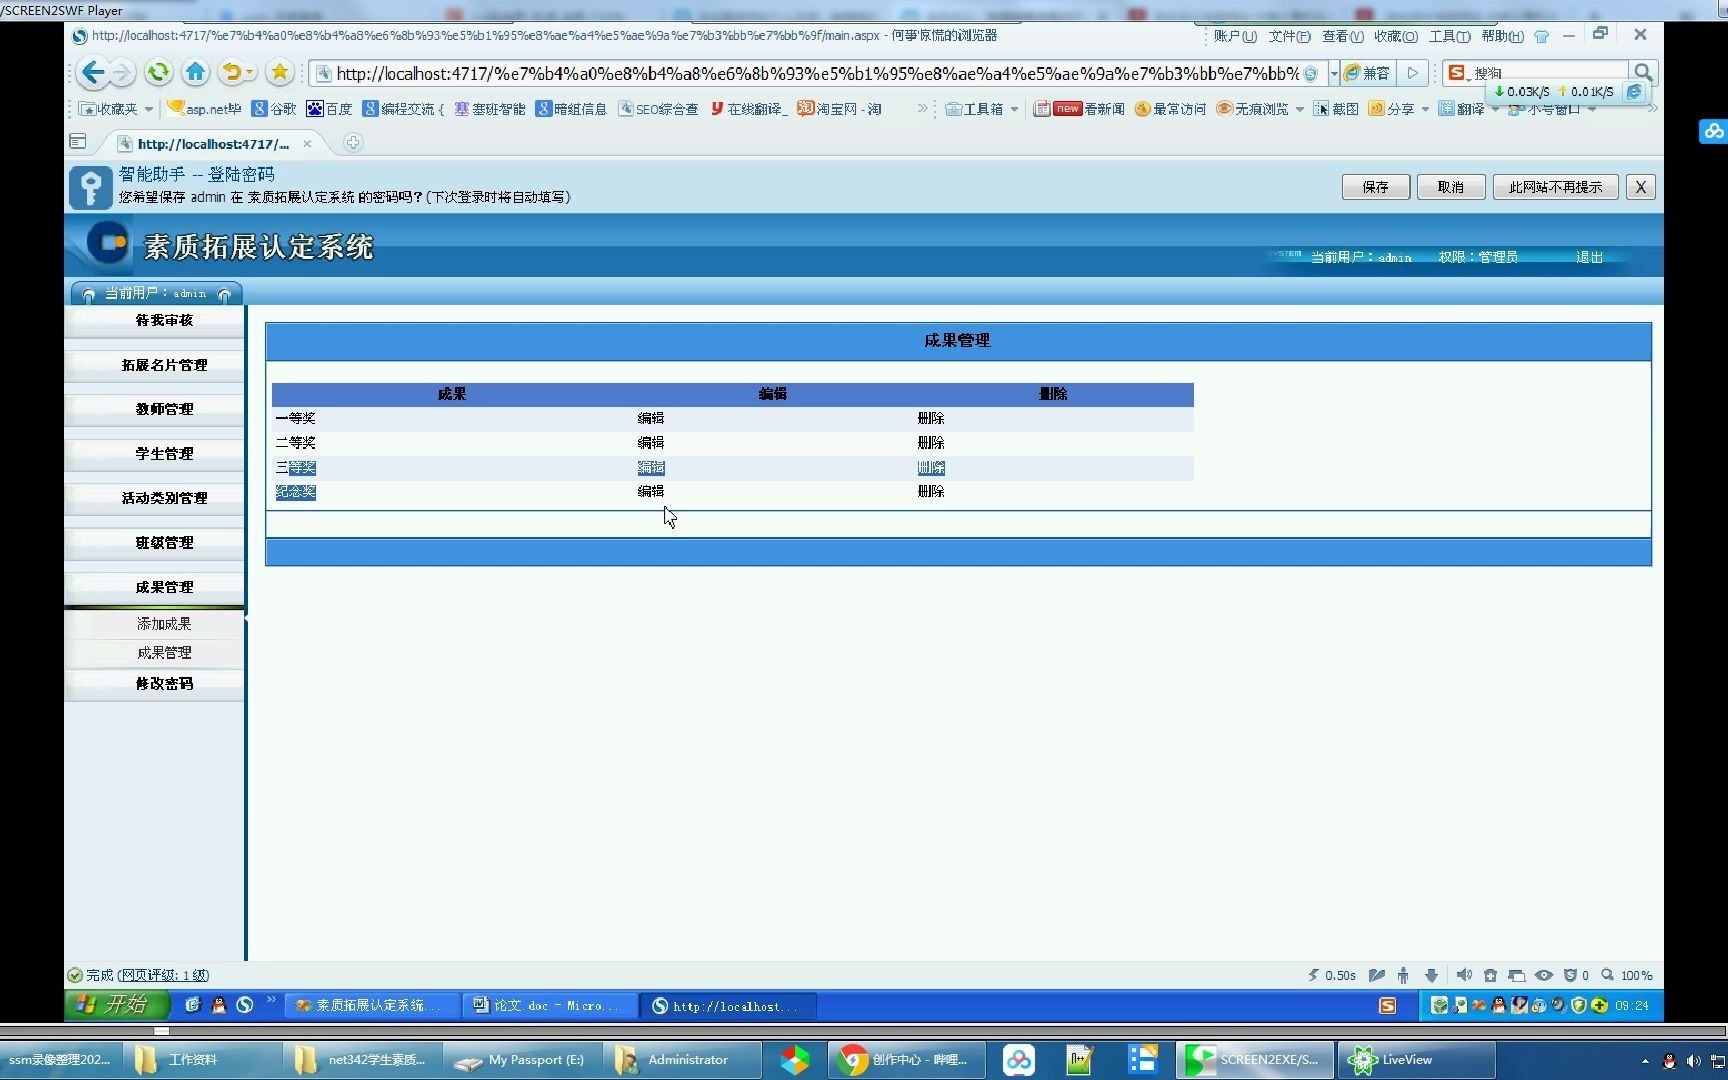Show hidden tray icons arrow on outer taskbar

click(1645, 1061)
